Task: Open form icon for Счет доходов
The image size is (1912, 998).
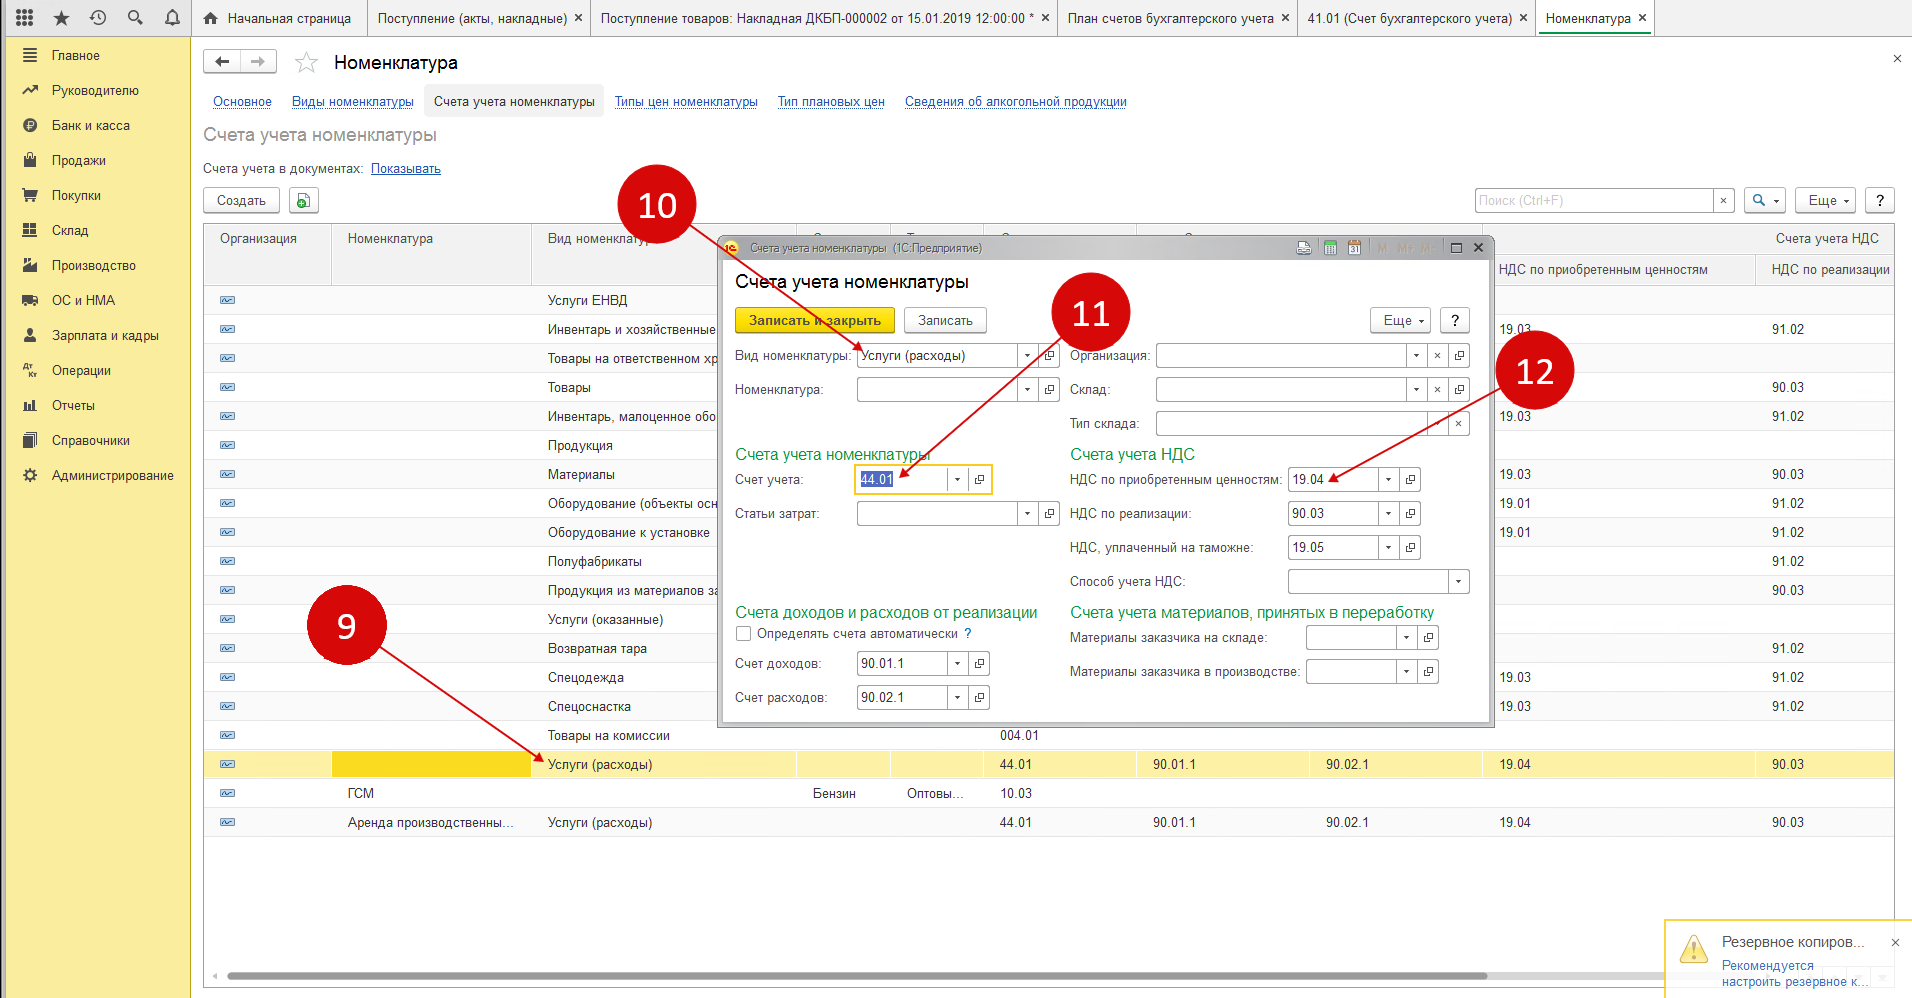Action: click(980, 664)
